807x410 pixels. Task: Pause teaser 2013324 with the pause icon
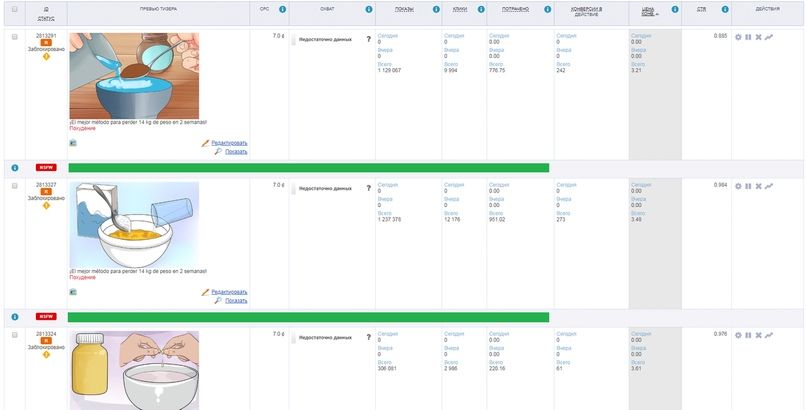[748, 335]
